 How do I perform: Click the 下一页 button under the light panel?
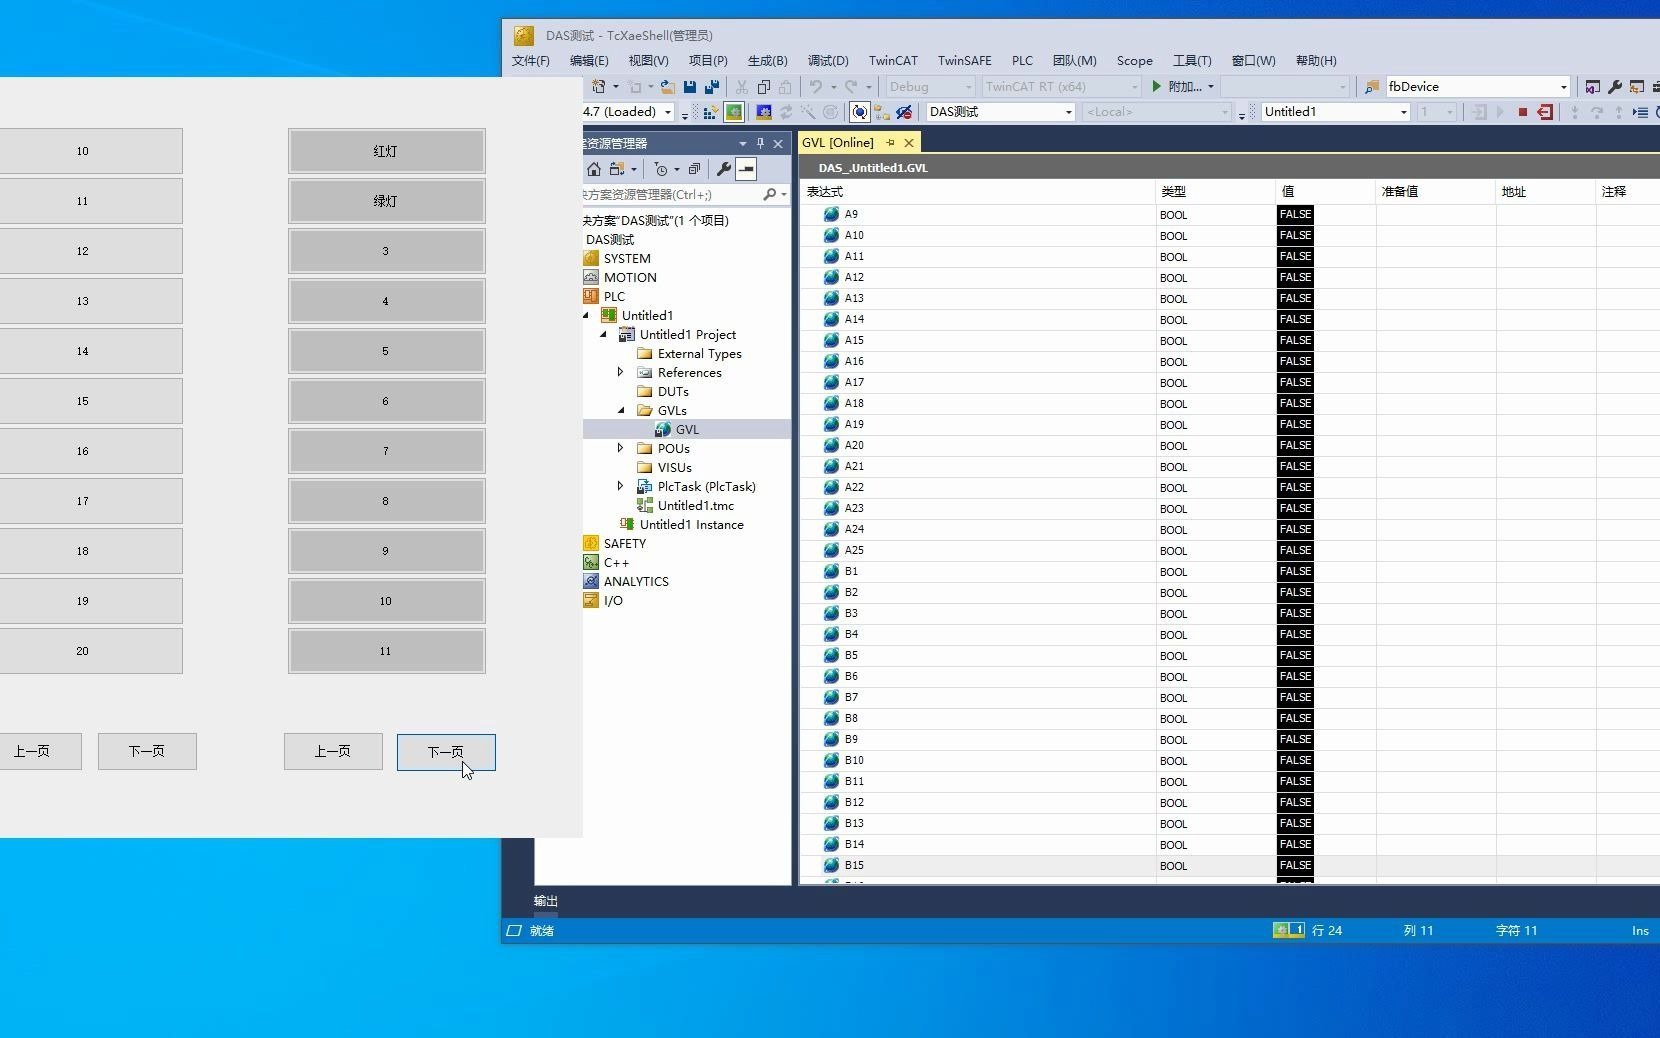coord(446,752)
